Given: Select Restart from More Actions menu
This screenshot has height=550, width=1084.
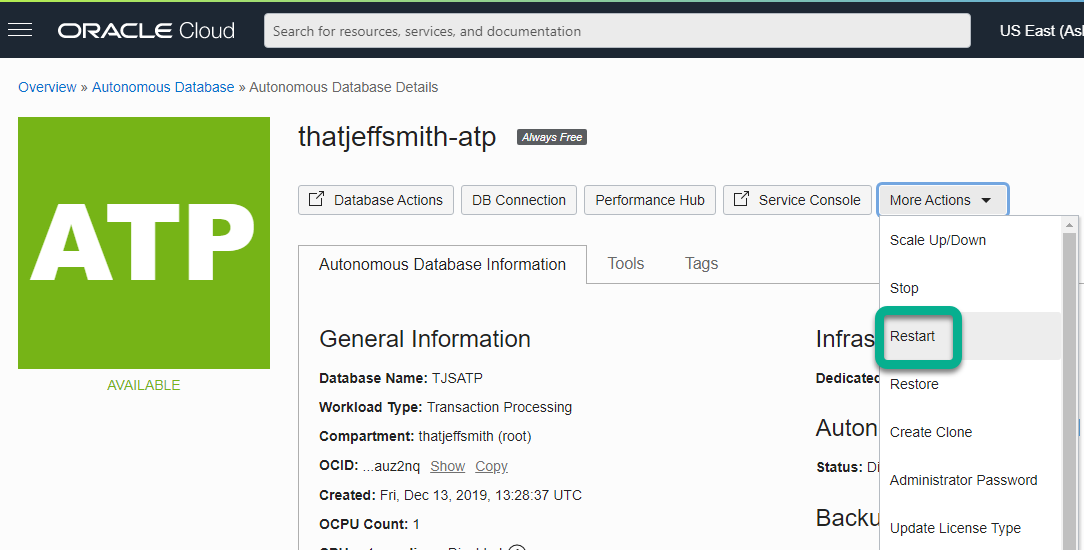Looking at the screenshot, I should 913,337.
